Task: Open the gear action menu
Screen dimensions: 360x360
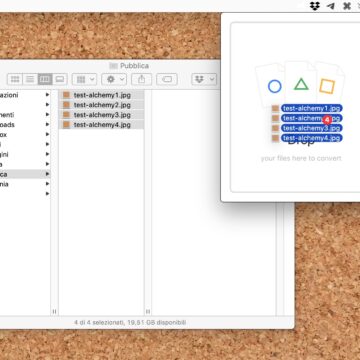Action: pos(114,79)
